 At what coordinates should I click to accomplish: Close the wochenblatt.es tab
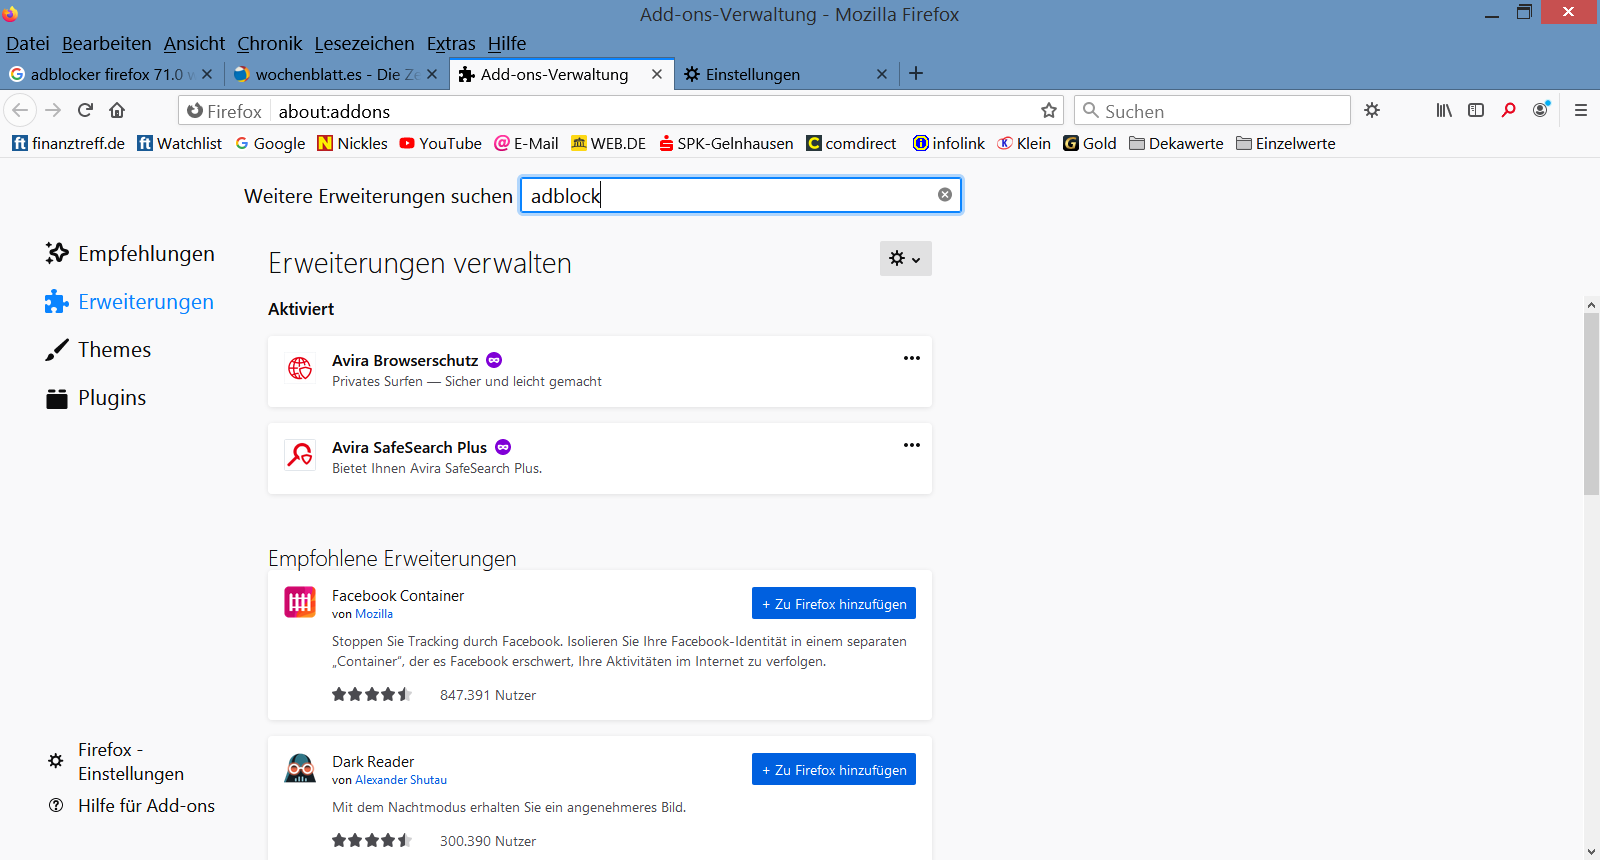432,74
